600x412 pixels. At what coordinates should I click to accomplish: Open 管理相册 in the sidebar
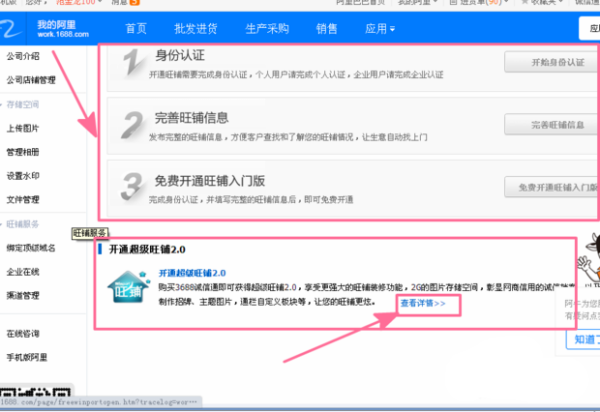click(23, 152)
